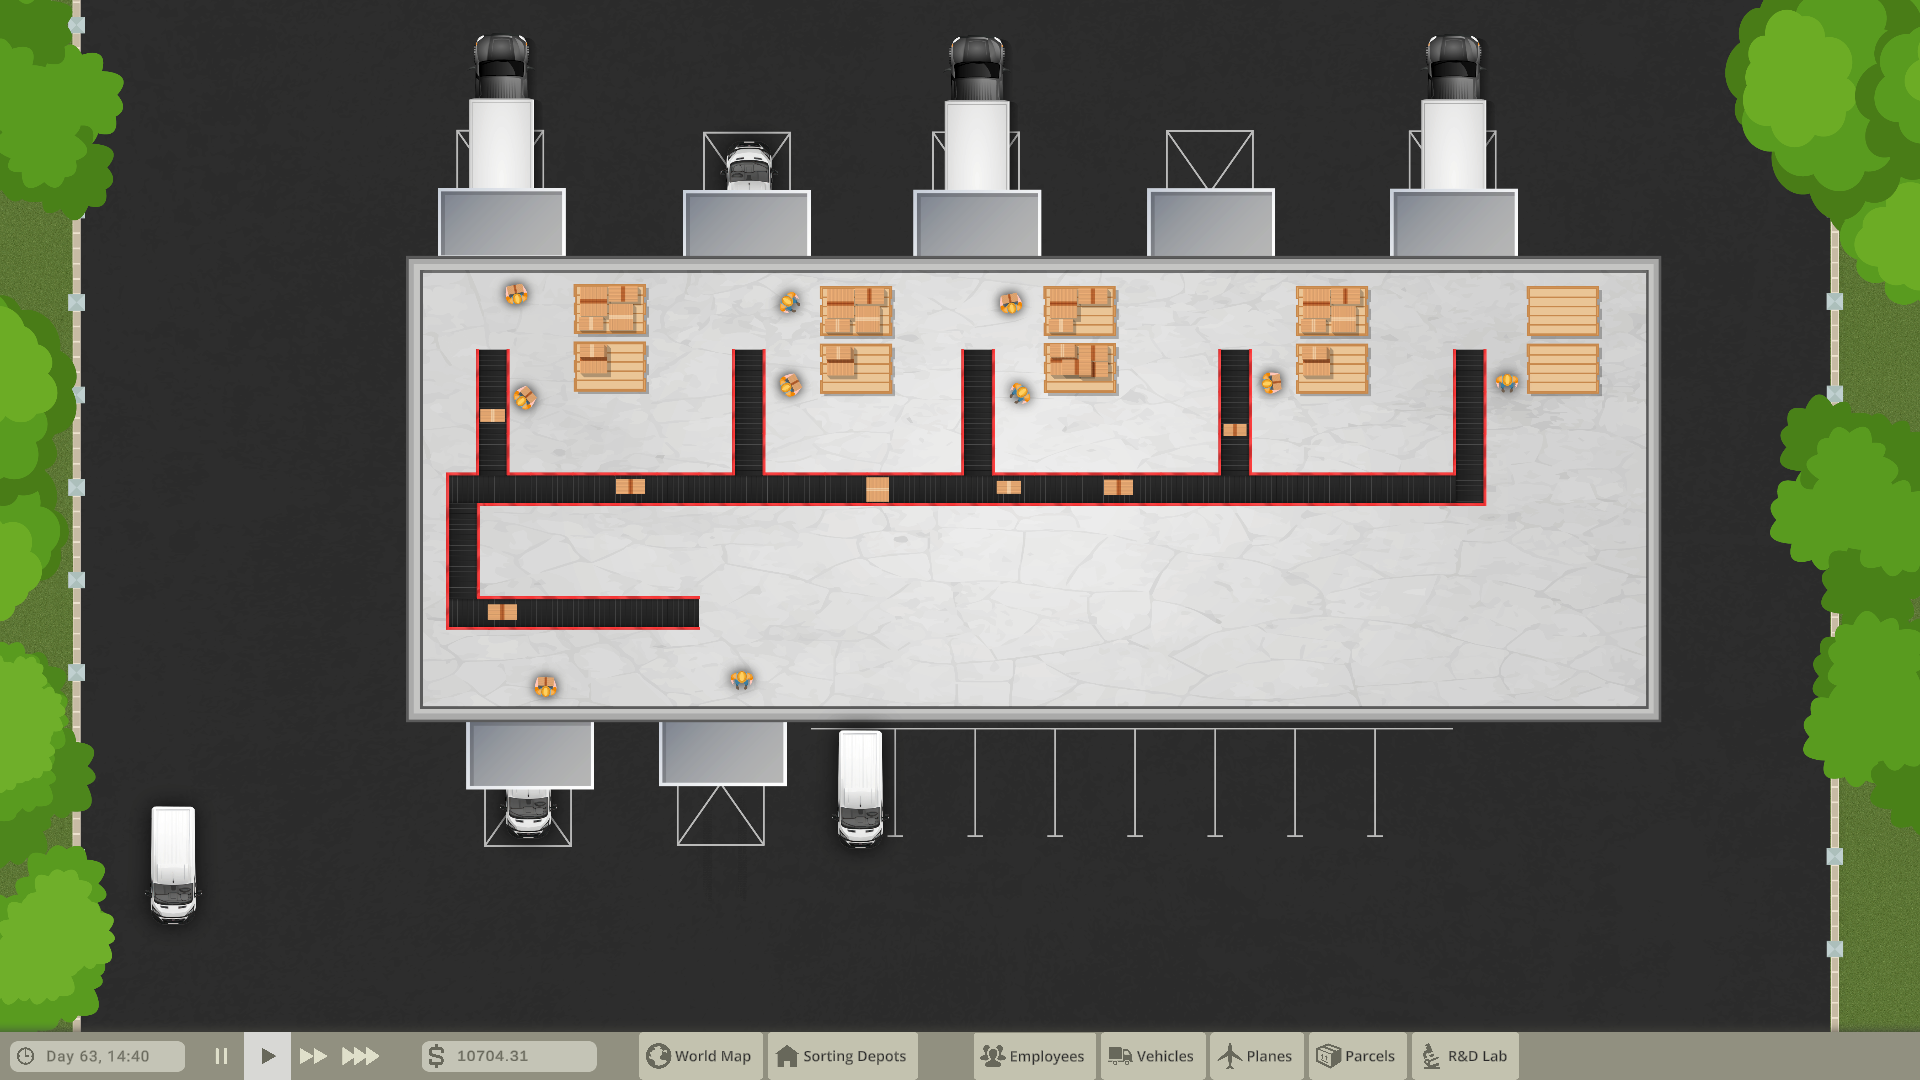Open the Planes panel

(x=1256, y=1056)
